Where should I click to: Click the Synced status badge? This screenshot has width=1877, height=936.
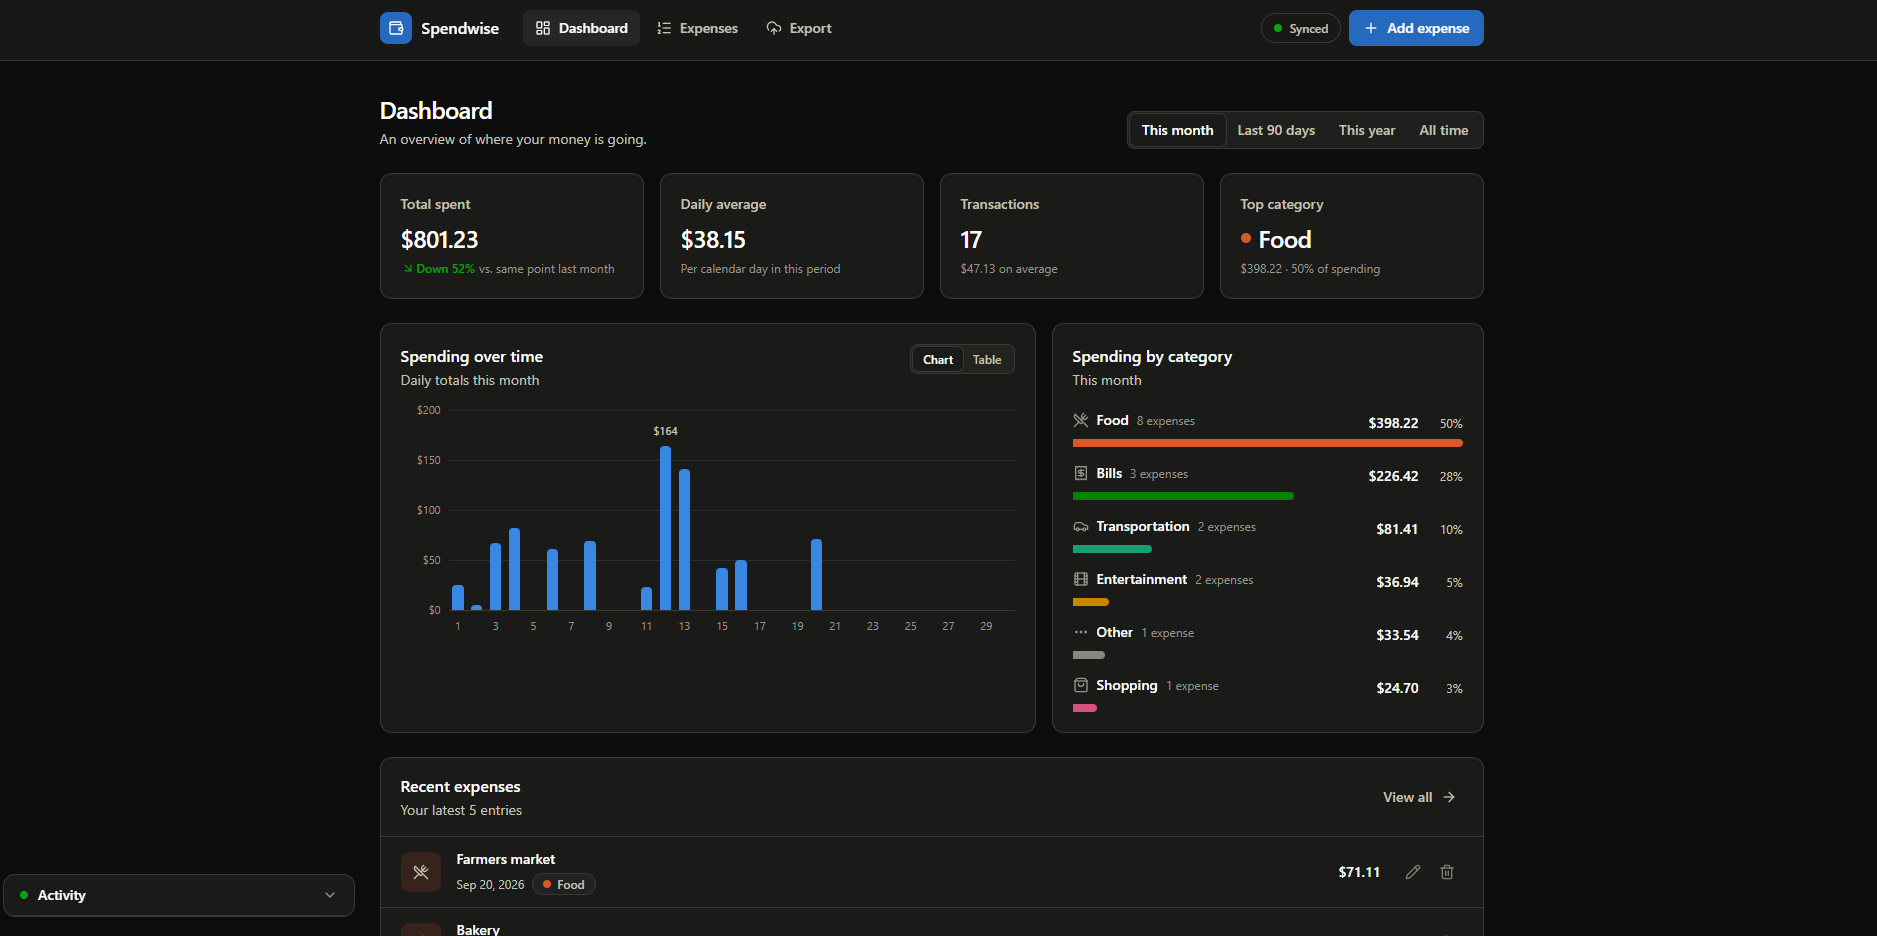click(x=1300, y=28)
